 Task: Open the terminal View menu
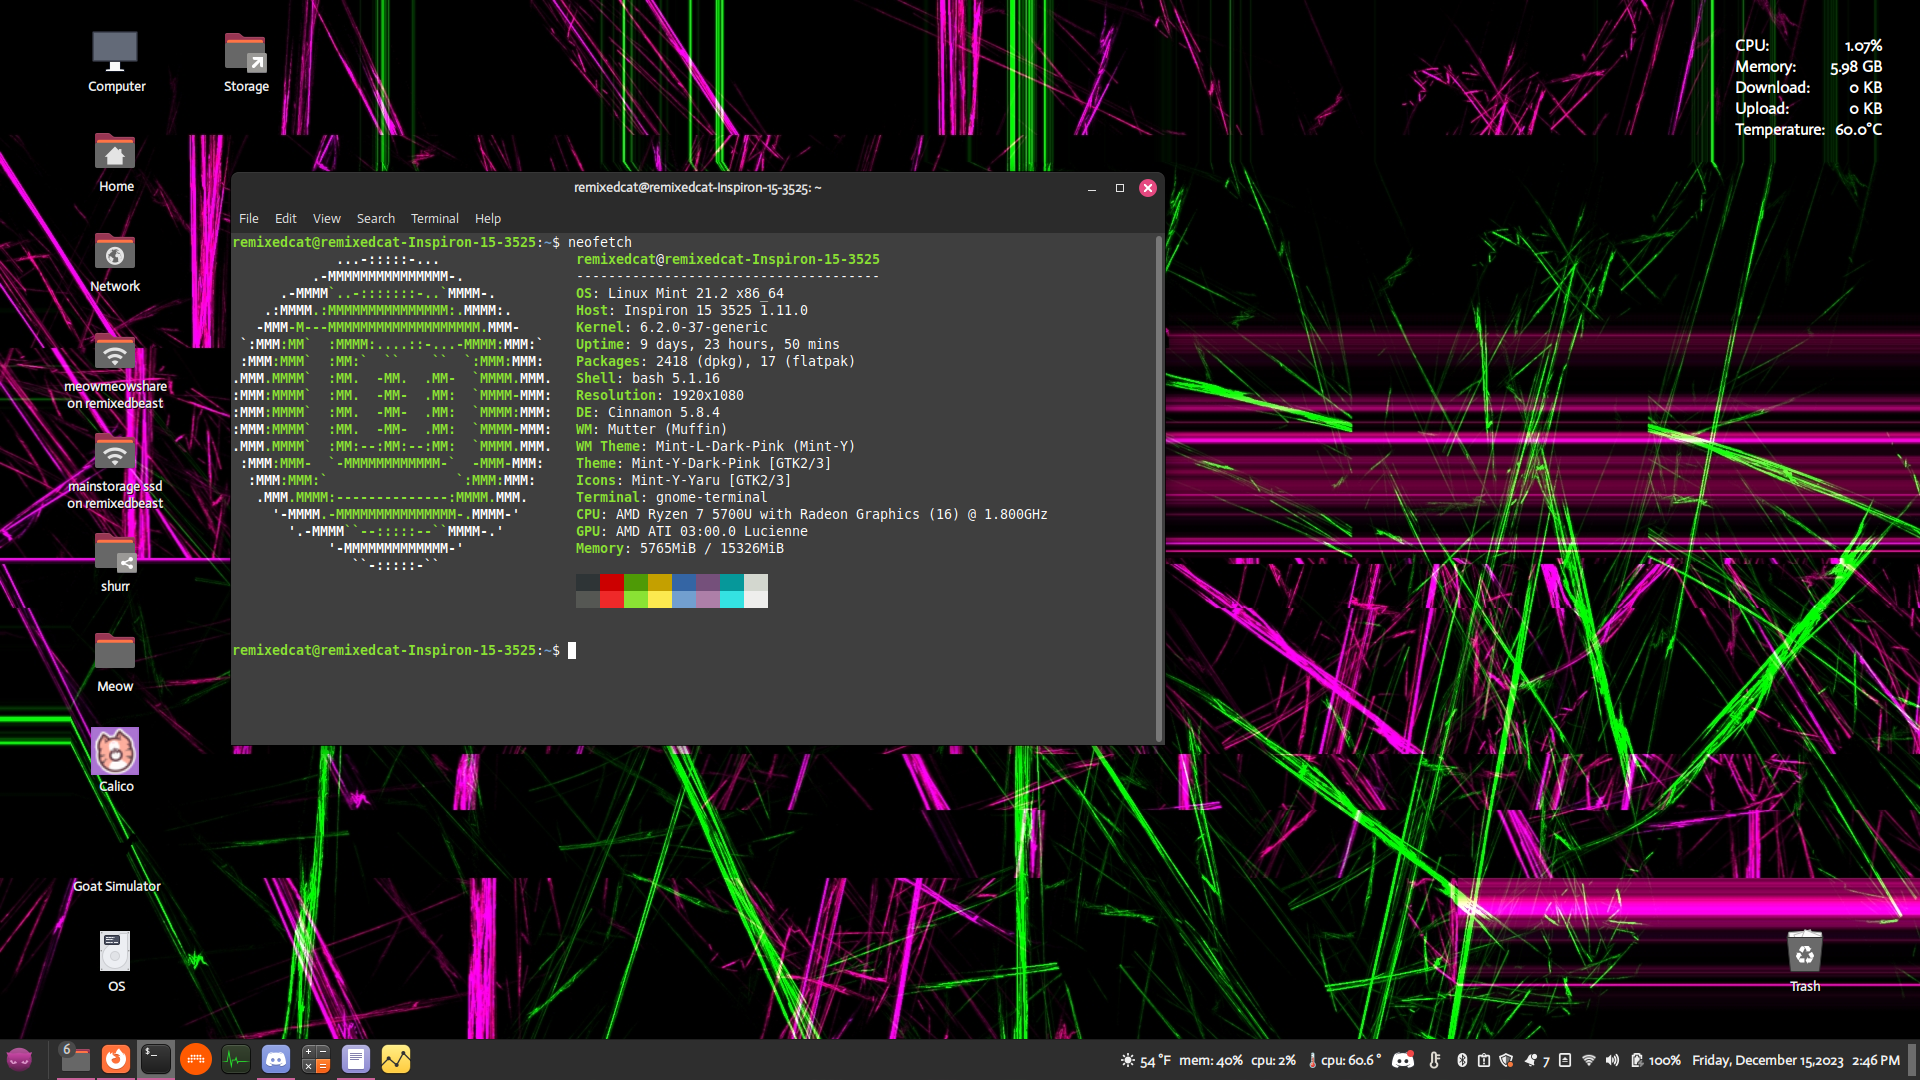[327, 218]
